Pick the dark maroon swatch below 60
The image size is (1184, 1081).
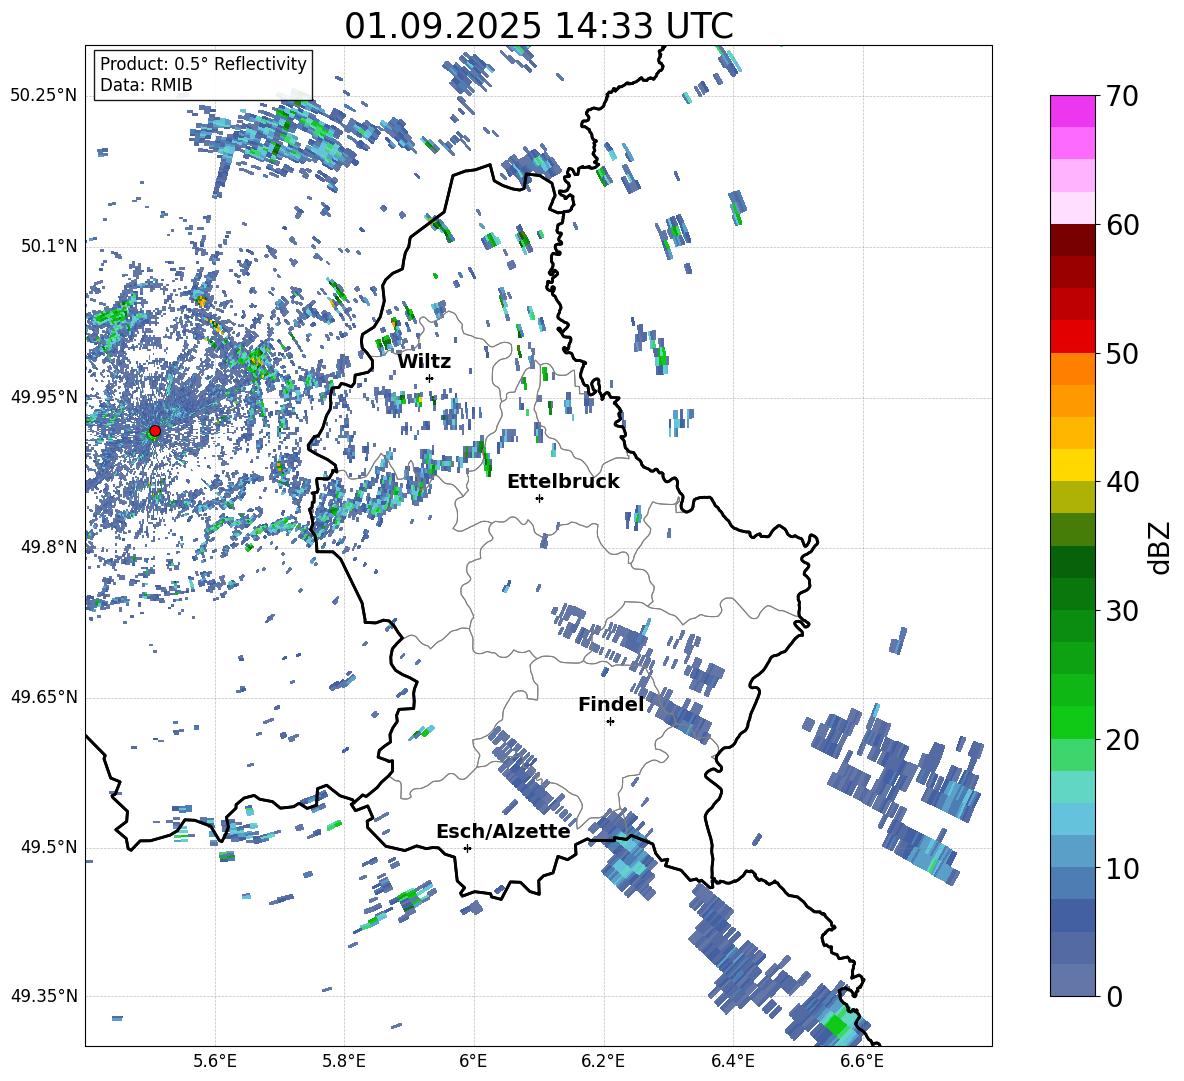(1072, 240)
